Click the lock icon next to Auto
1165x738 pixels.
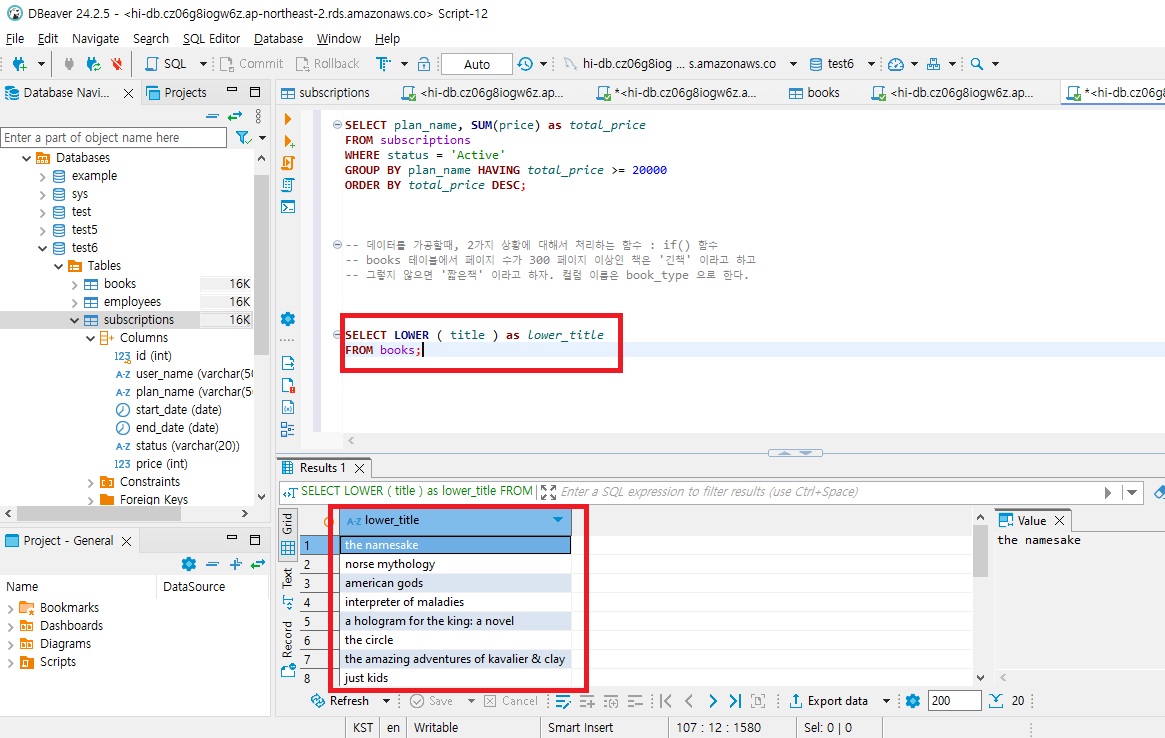click(x=424, y=64)
